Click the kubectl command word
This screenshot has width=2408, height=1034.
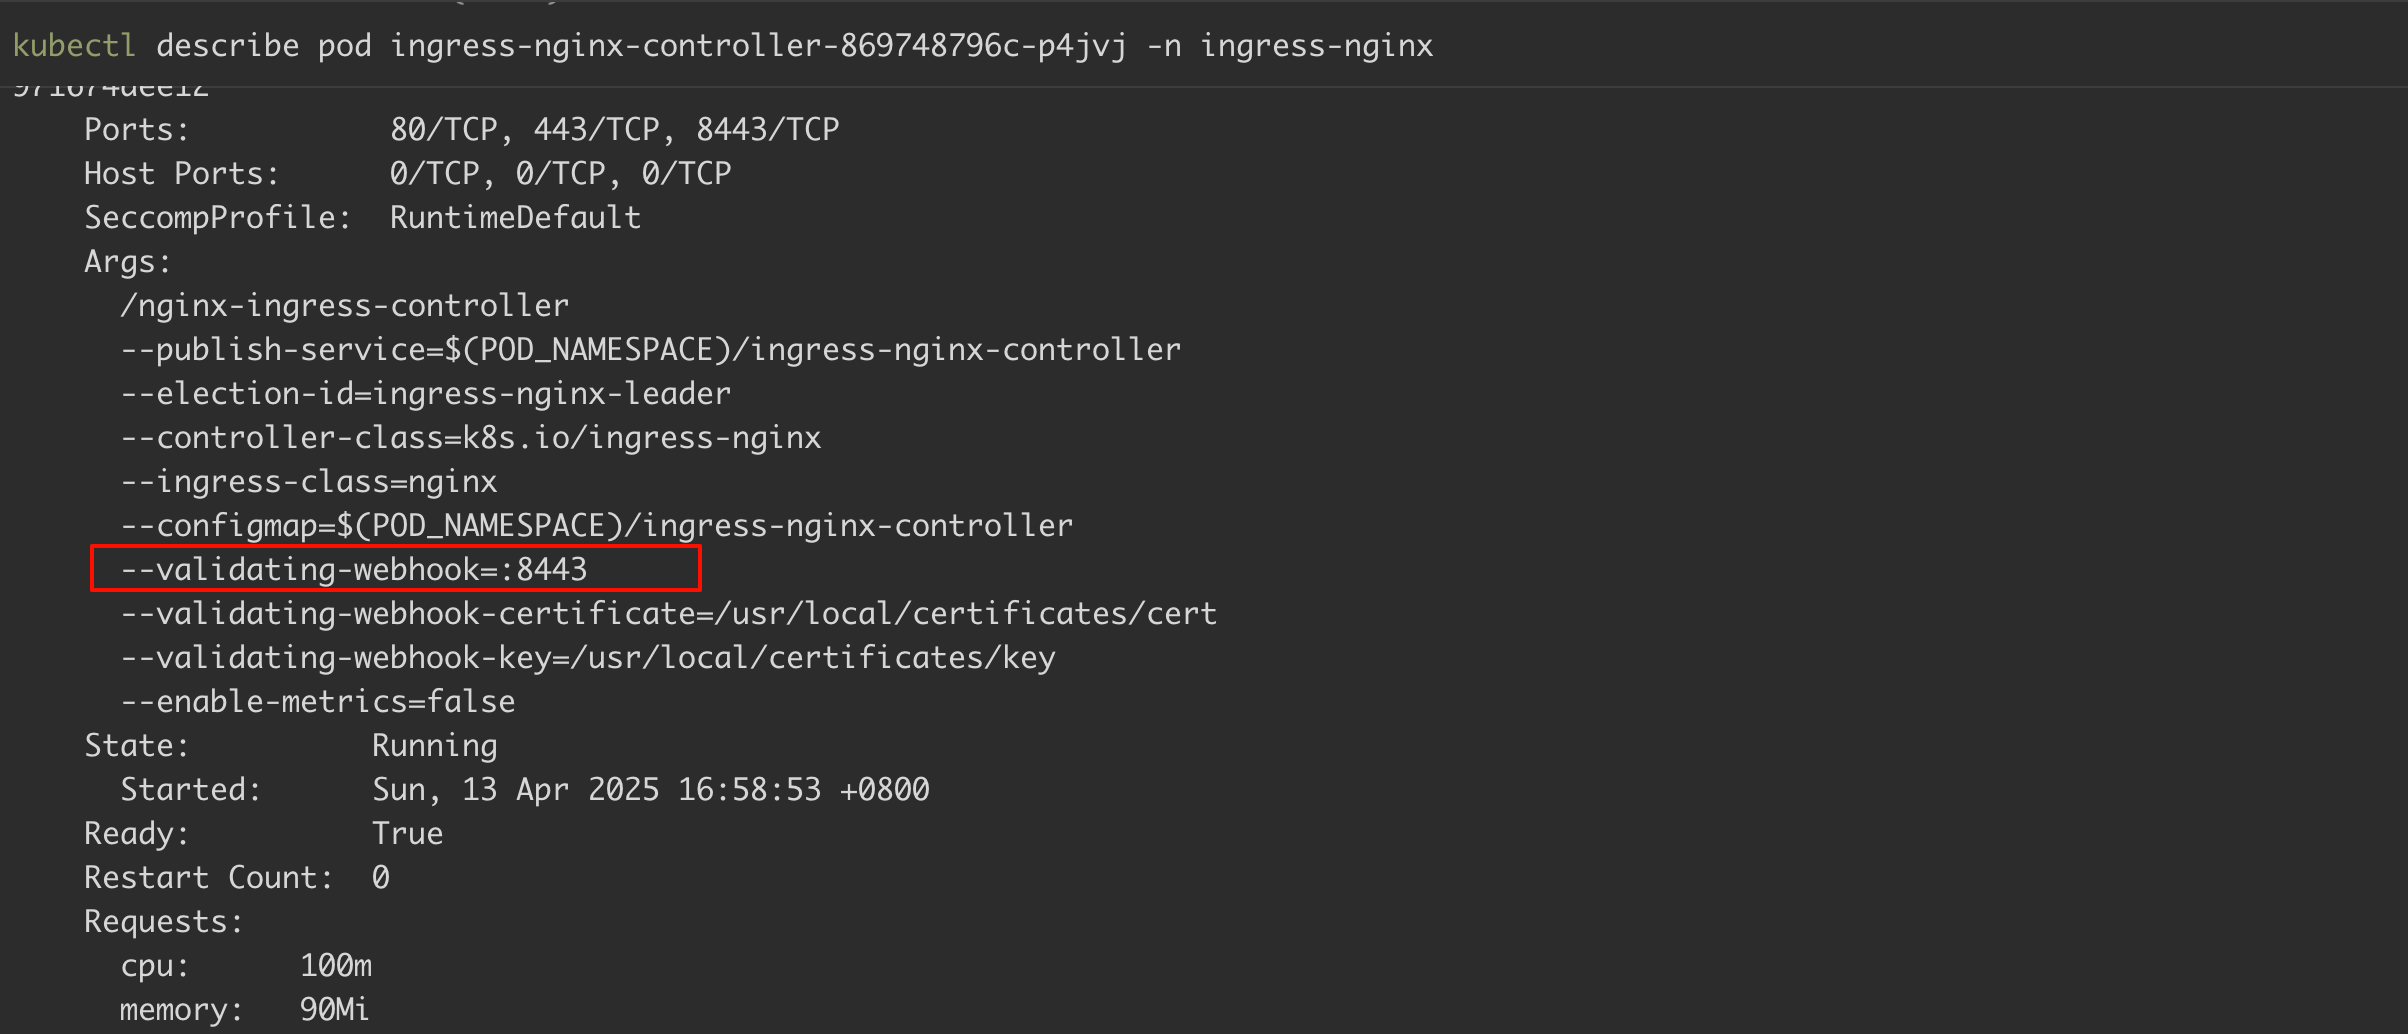click(73, 46)
